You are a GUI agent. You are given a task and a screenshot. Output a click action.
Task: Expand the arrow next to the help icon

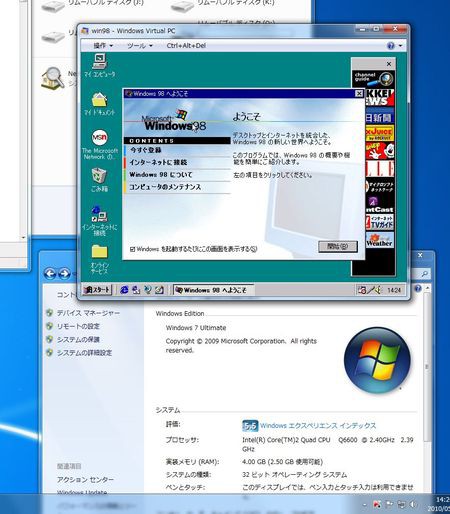[400, 45]
